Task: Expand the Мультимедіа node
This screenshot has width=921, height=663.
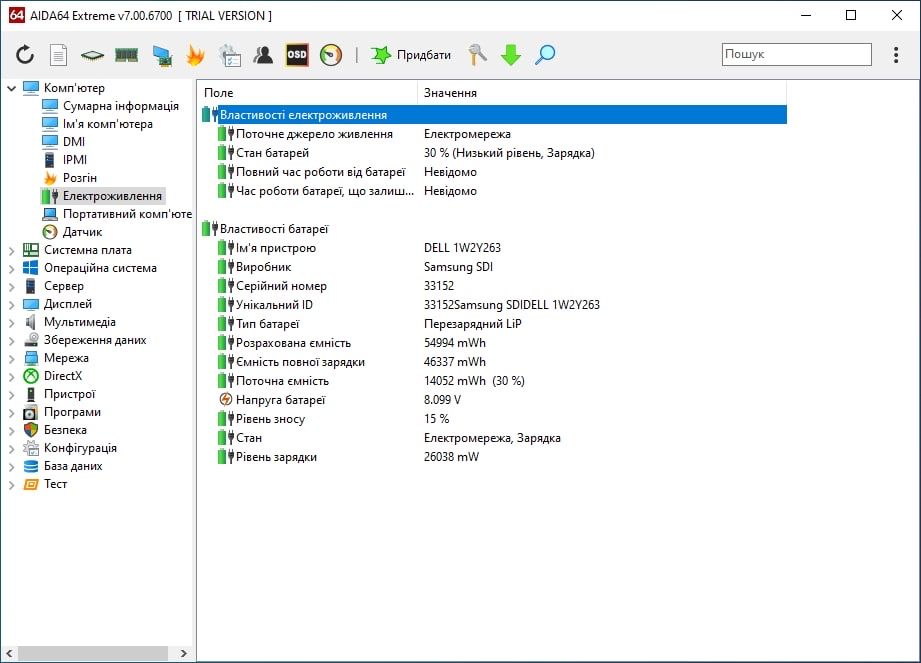Action: [11, 323]
